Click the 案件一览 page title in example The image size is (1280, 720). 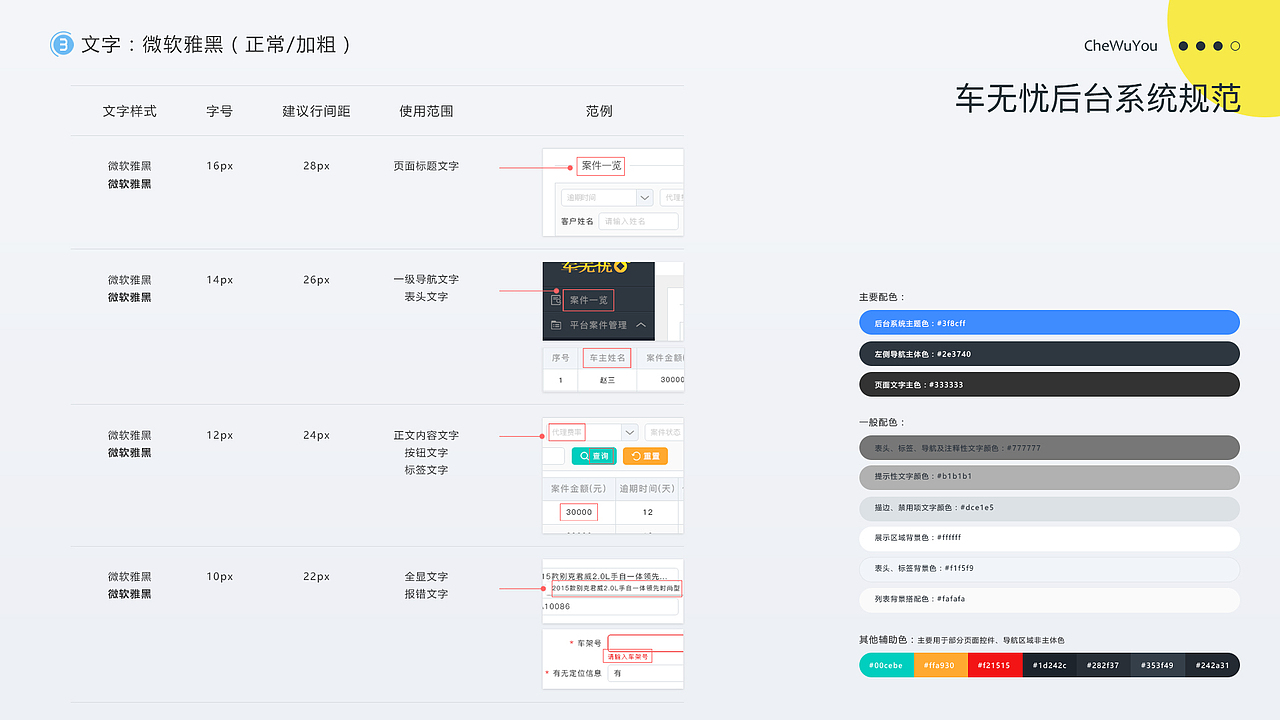click(x=601, y=166)
